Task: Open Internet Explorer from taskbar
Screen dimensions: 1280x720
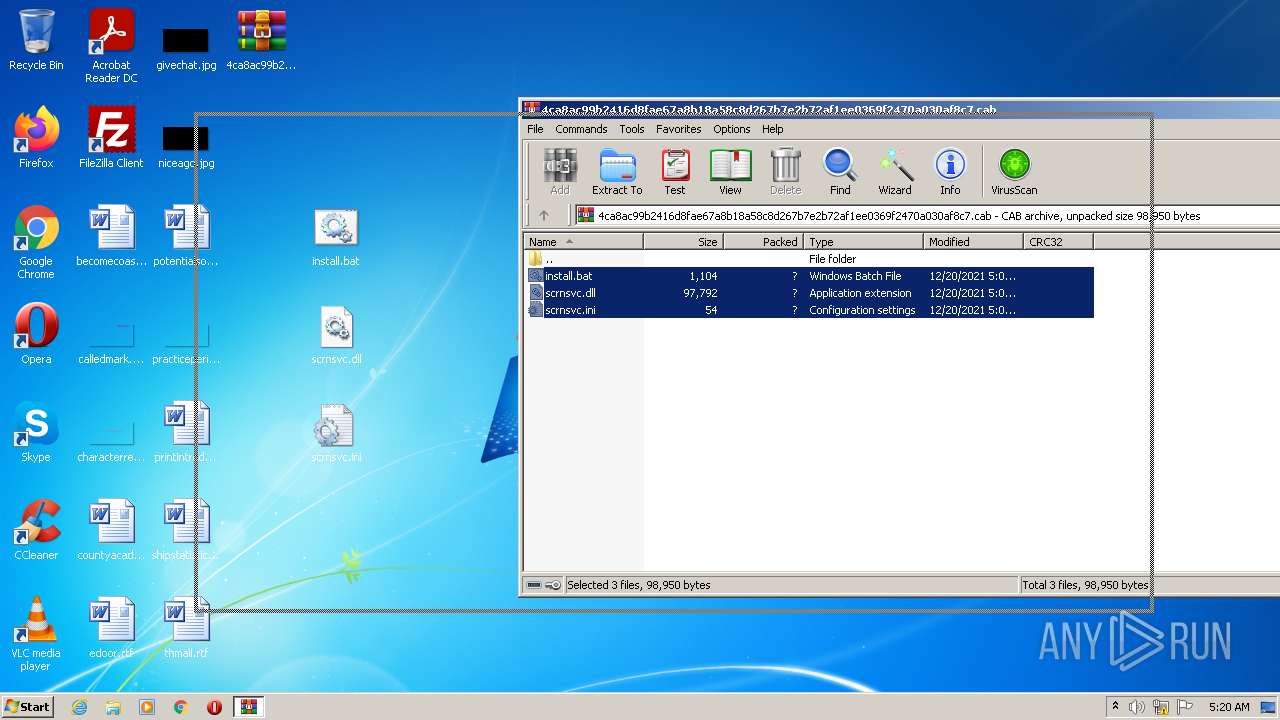Action: (80, 707)
